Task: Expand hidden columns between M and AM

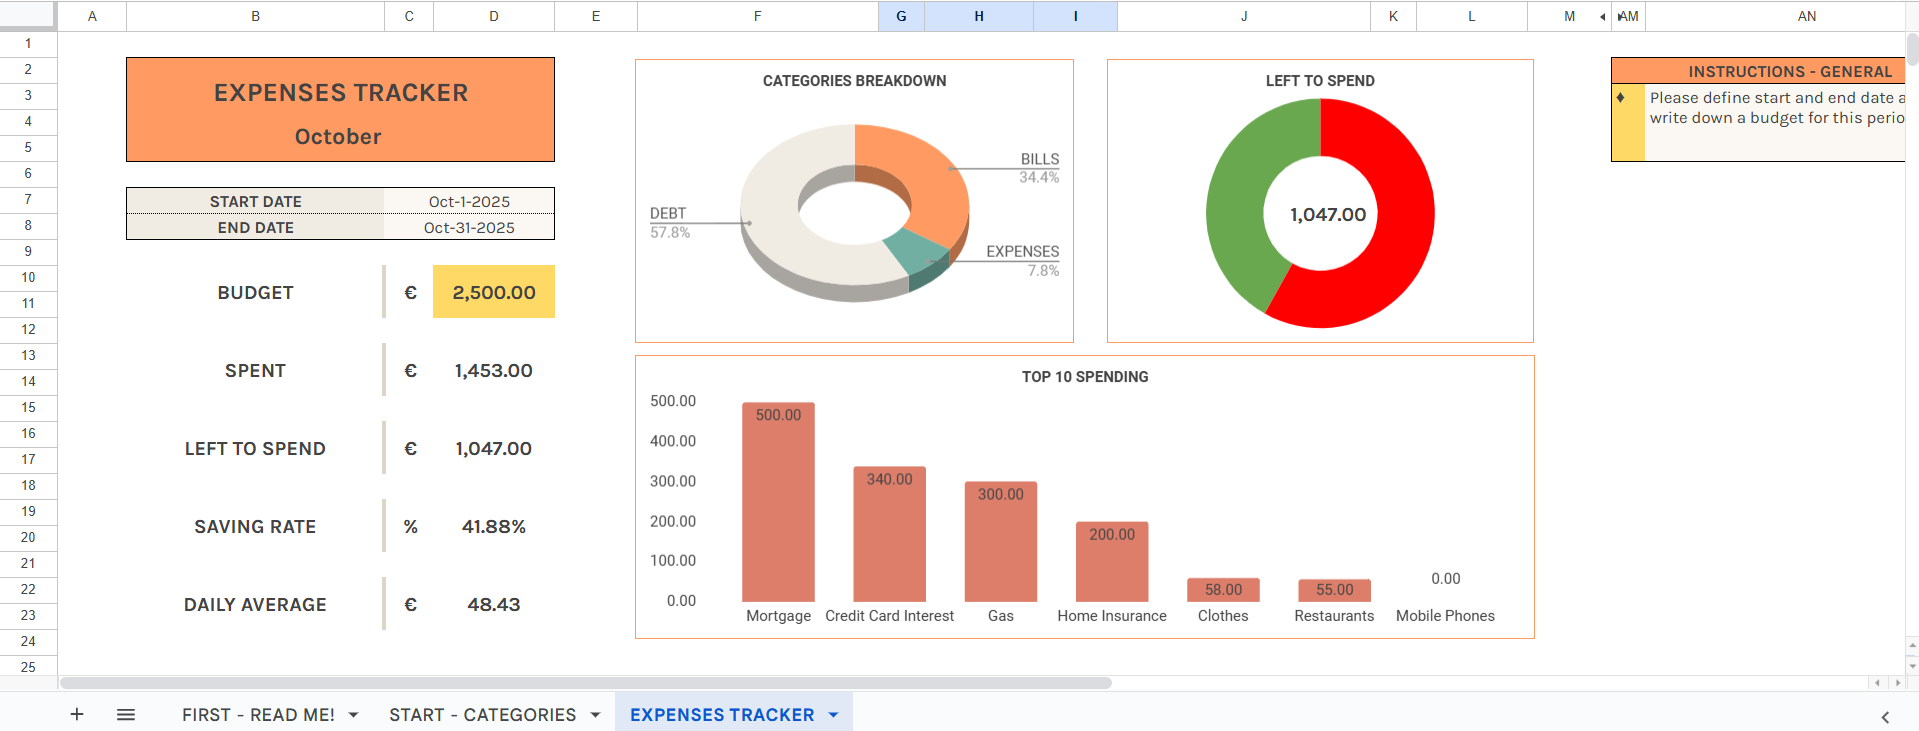Action: pyautogui.click(x=1603, y=16)
